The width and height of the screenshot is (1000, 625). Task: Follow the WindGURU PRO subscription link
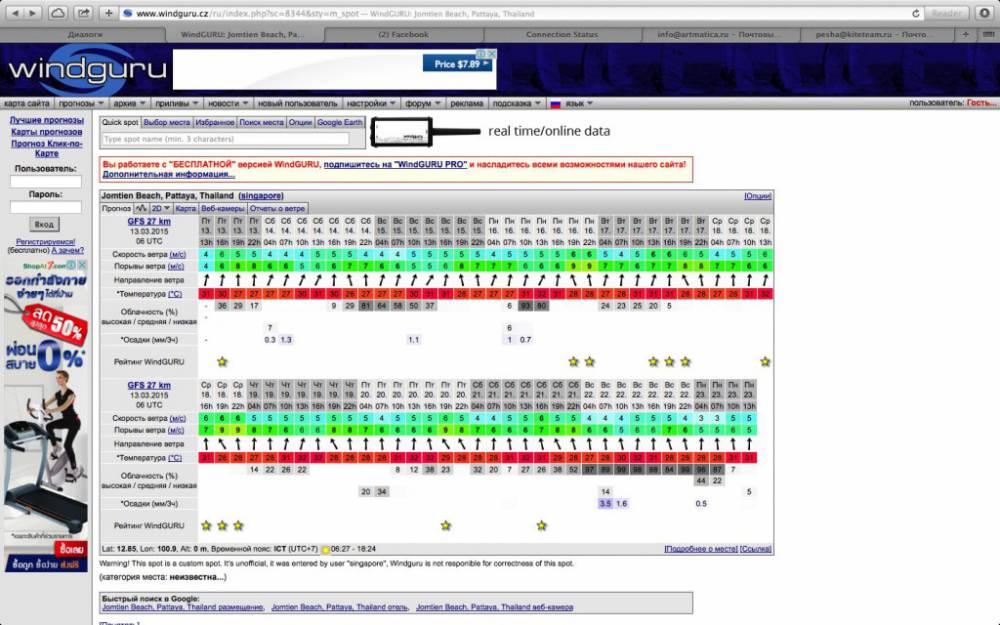click(395, 163)
